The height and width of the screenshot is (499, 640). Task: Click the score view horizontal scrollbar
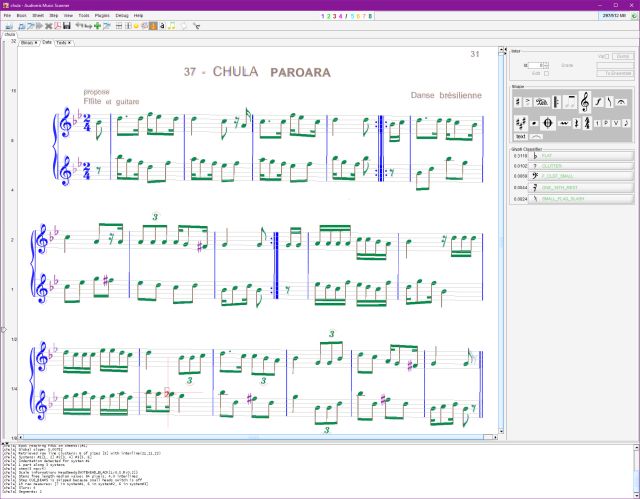pyautogui.click(x=256, y=437)
